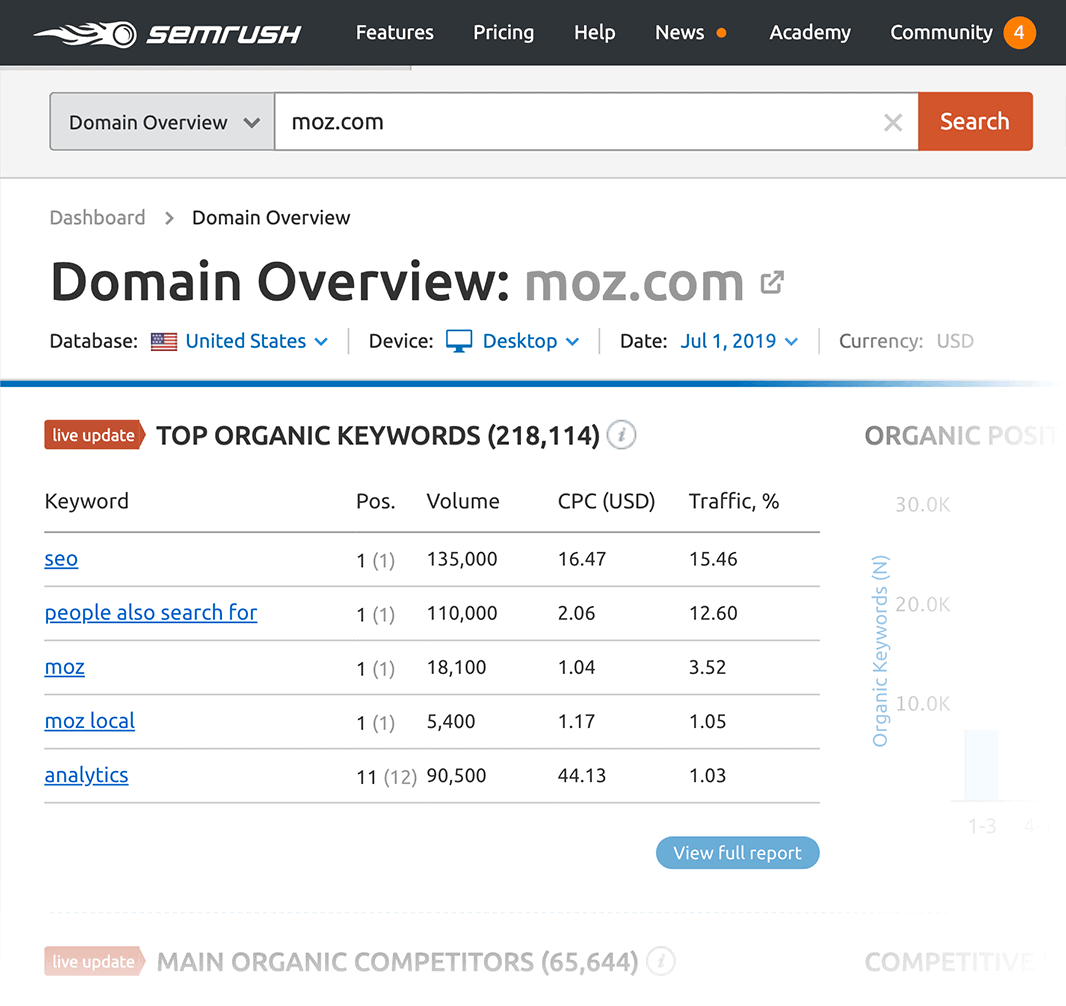Viewport: 1066px width, 1006px height.
Task: Expand the Desktop device dropdown
Action: coord(530,341)
